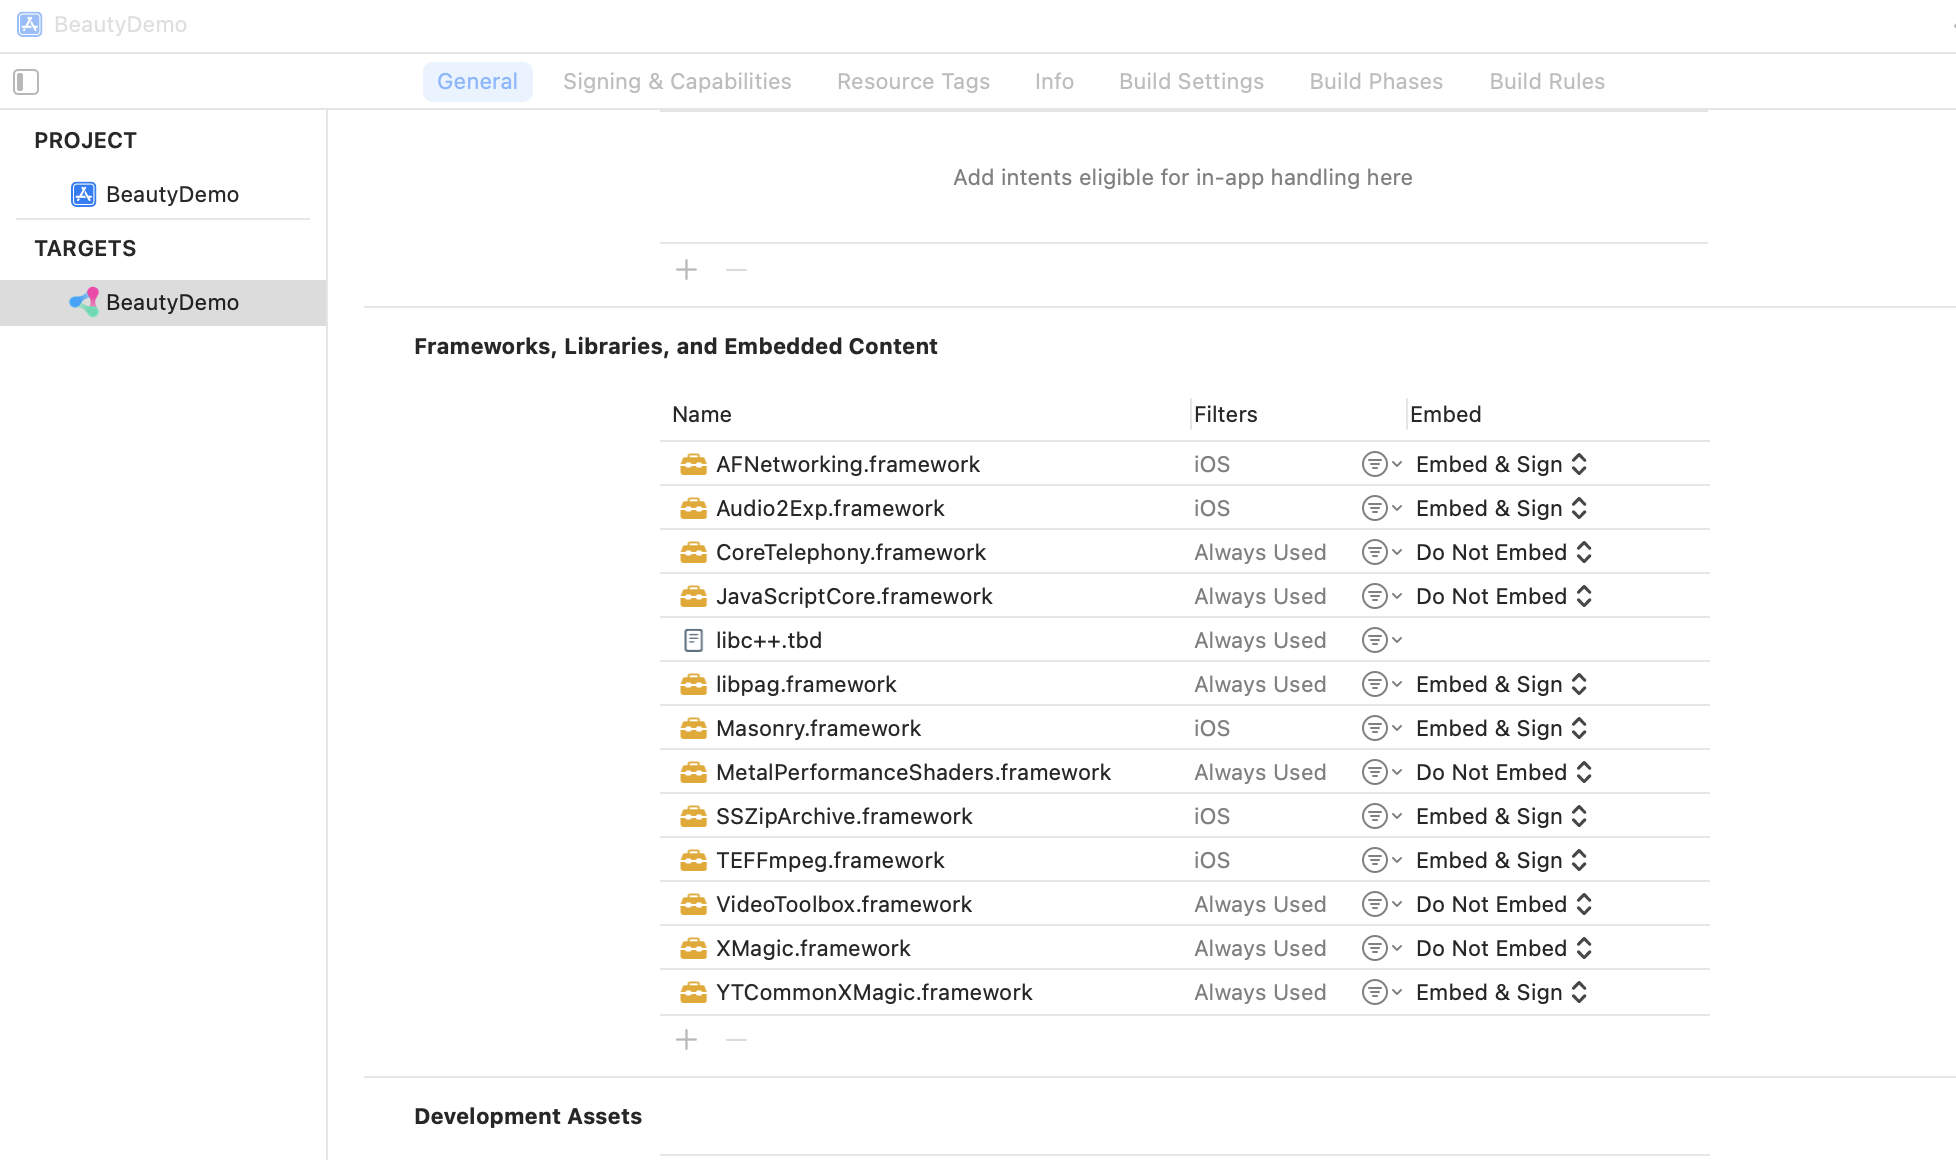Click the libc++.tbd document icon
This screenshot has height=1160, width=1956.
point(693,640)
